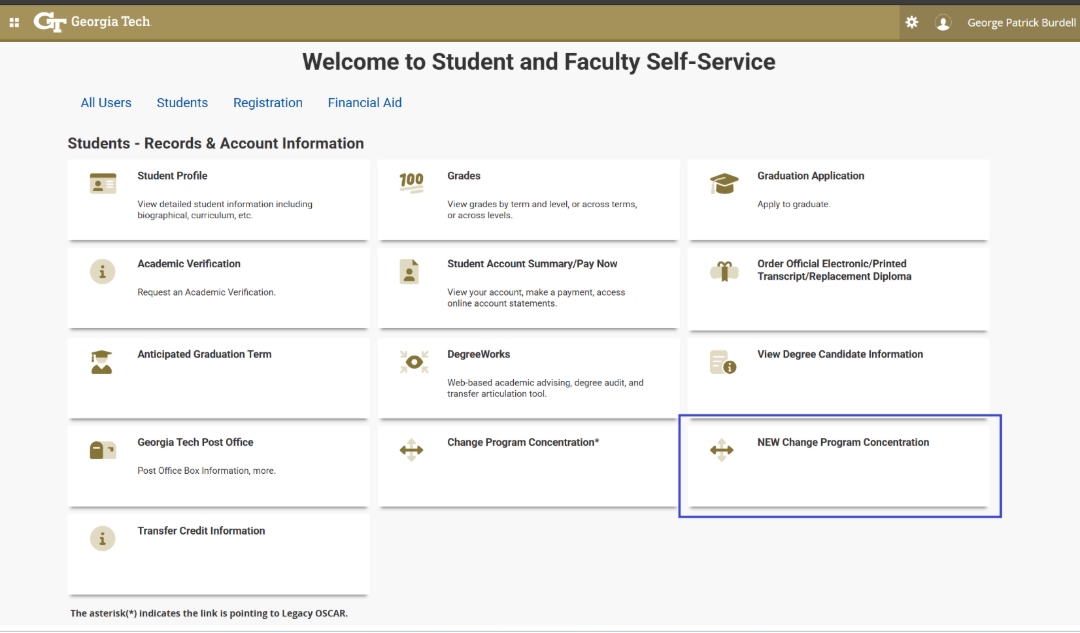
Task: Click the Student Profile ID card icon
Action: click(103, 183)
